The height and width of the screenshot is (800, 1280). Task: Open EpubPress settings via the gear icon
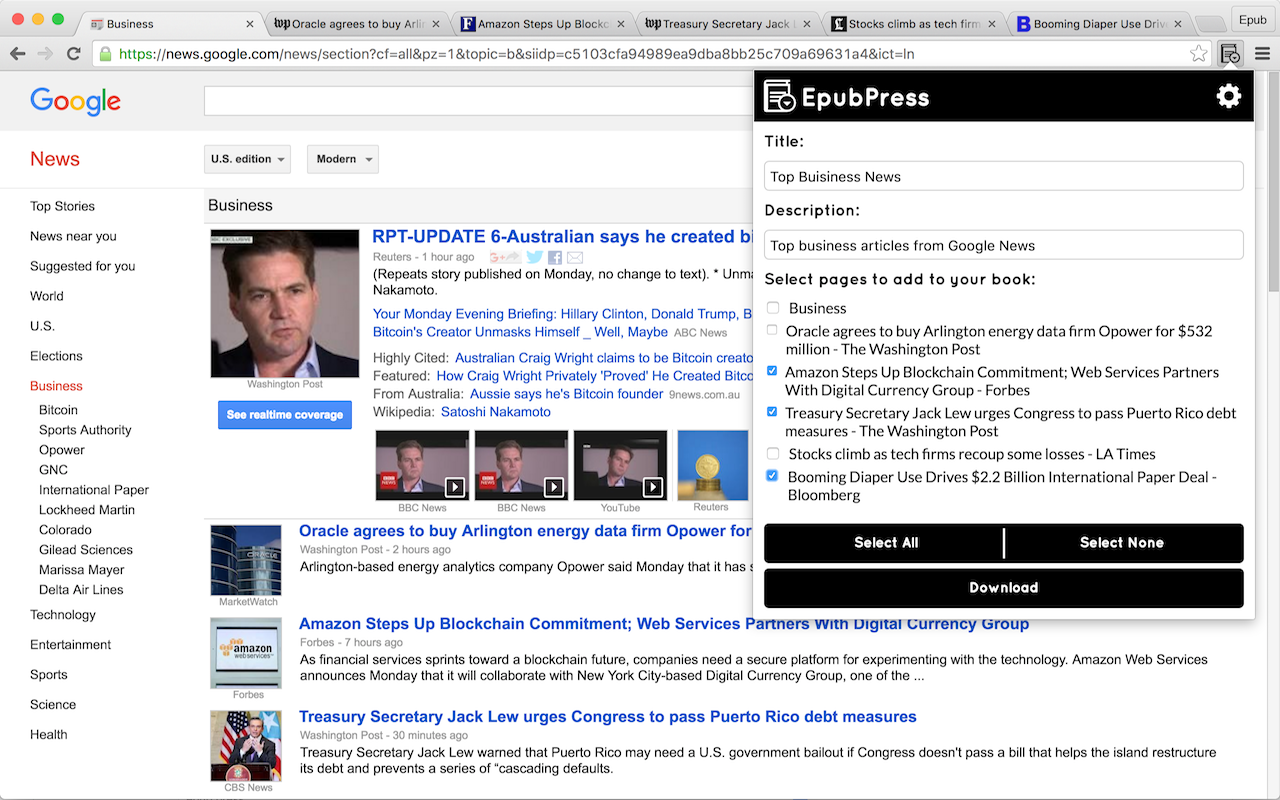[1228, 95]
